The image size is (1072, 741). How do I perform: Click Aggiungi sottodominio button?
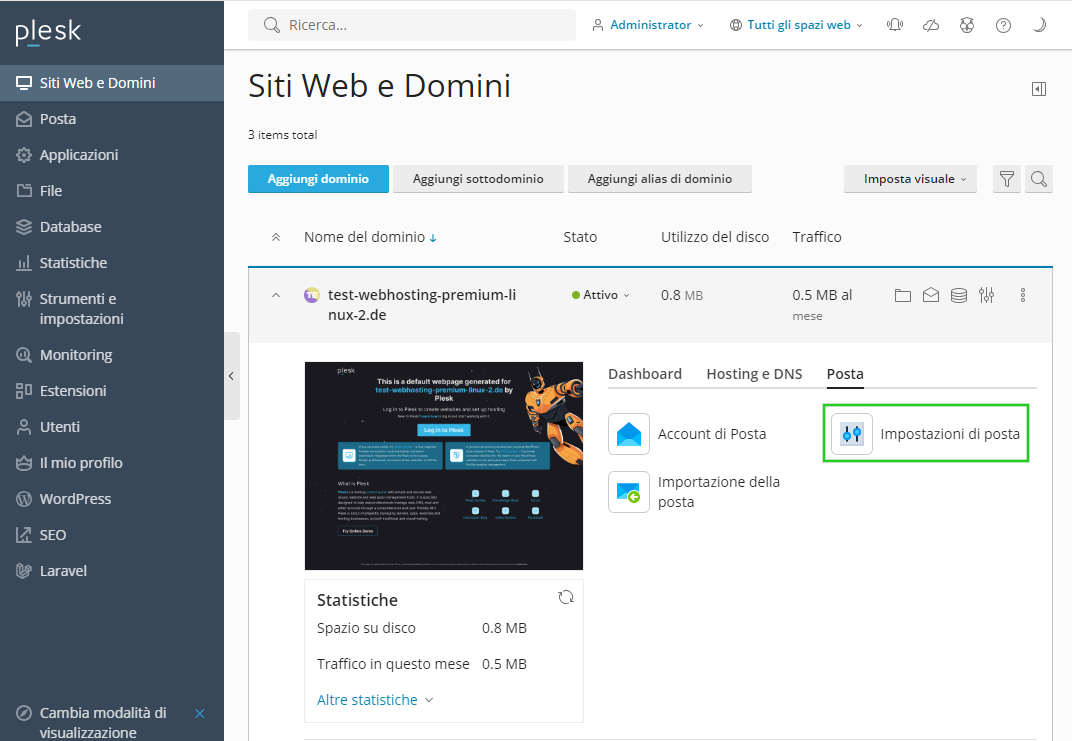coord(478,179)
